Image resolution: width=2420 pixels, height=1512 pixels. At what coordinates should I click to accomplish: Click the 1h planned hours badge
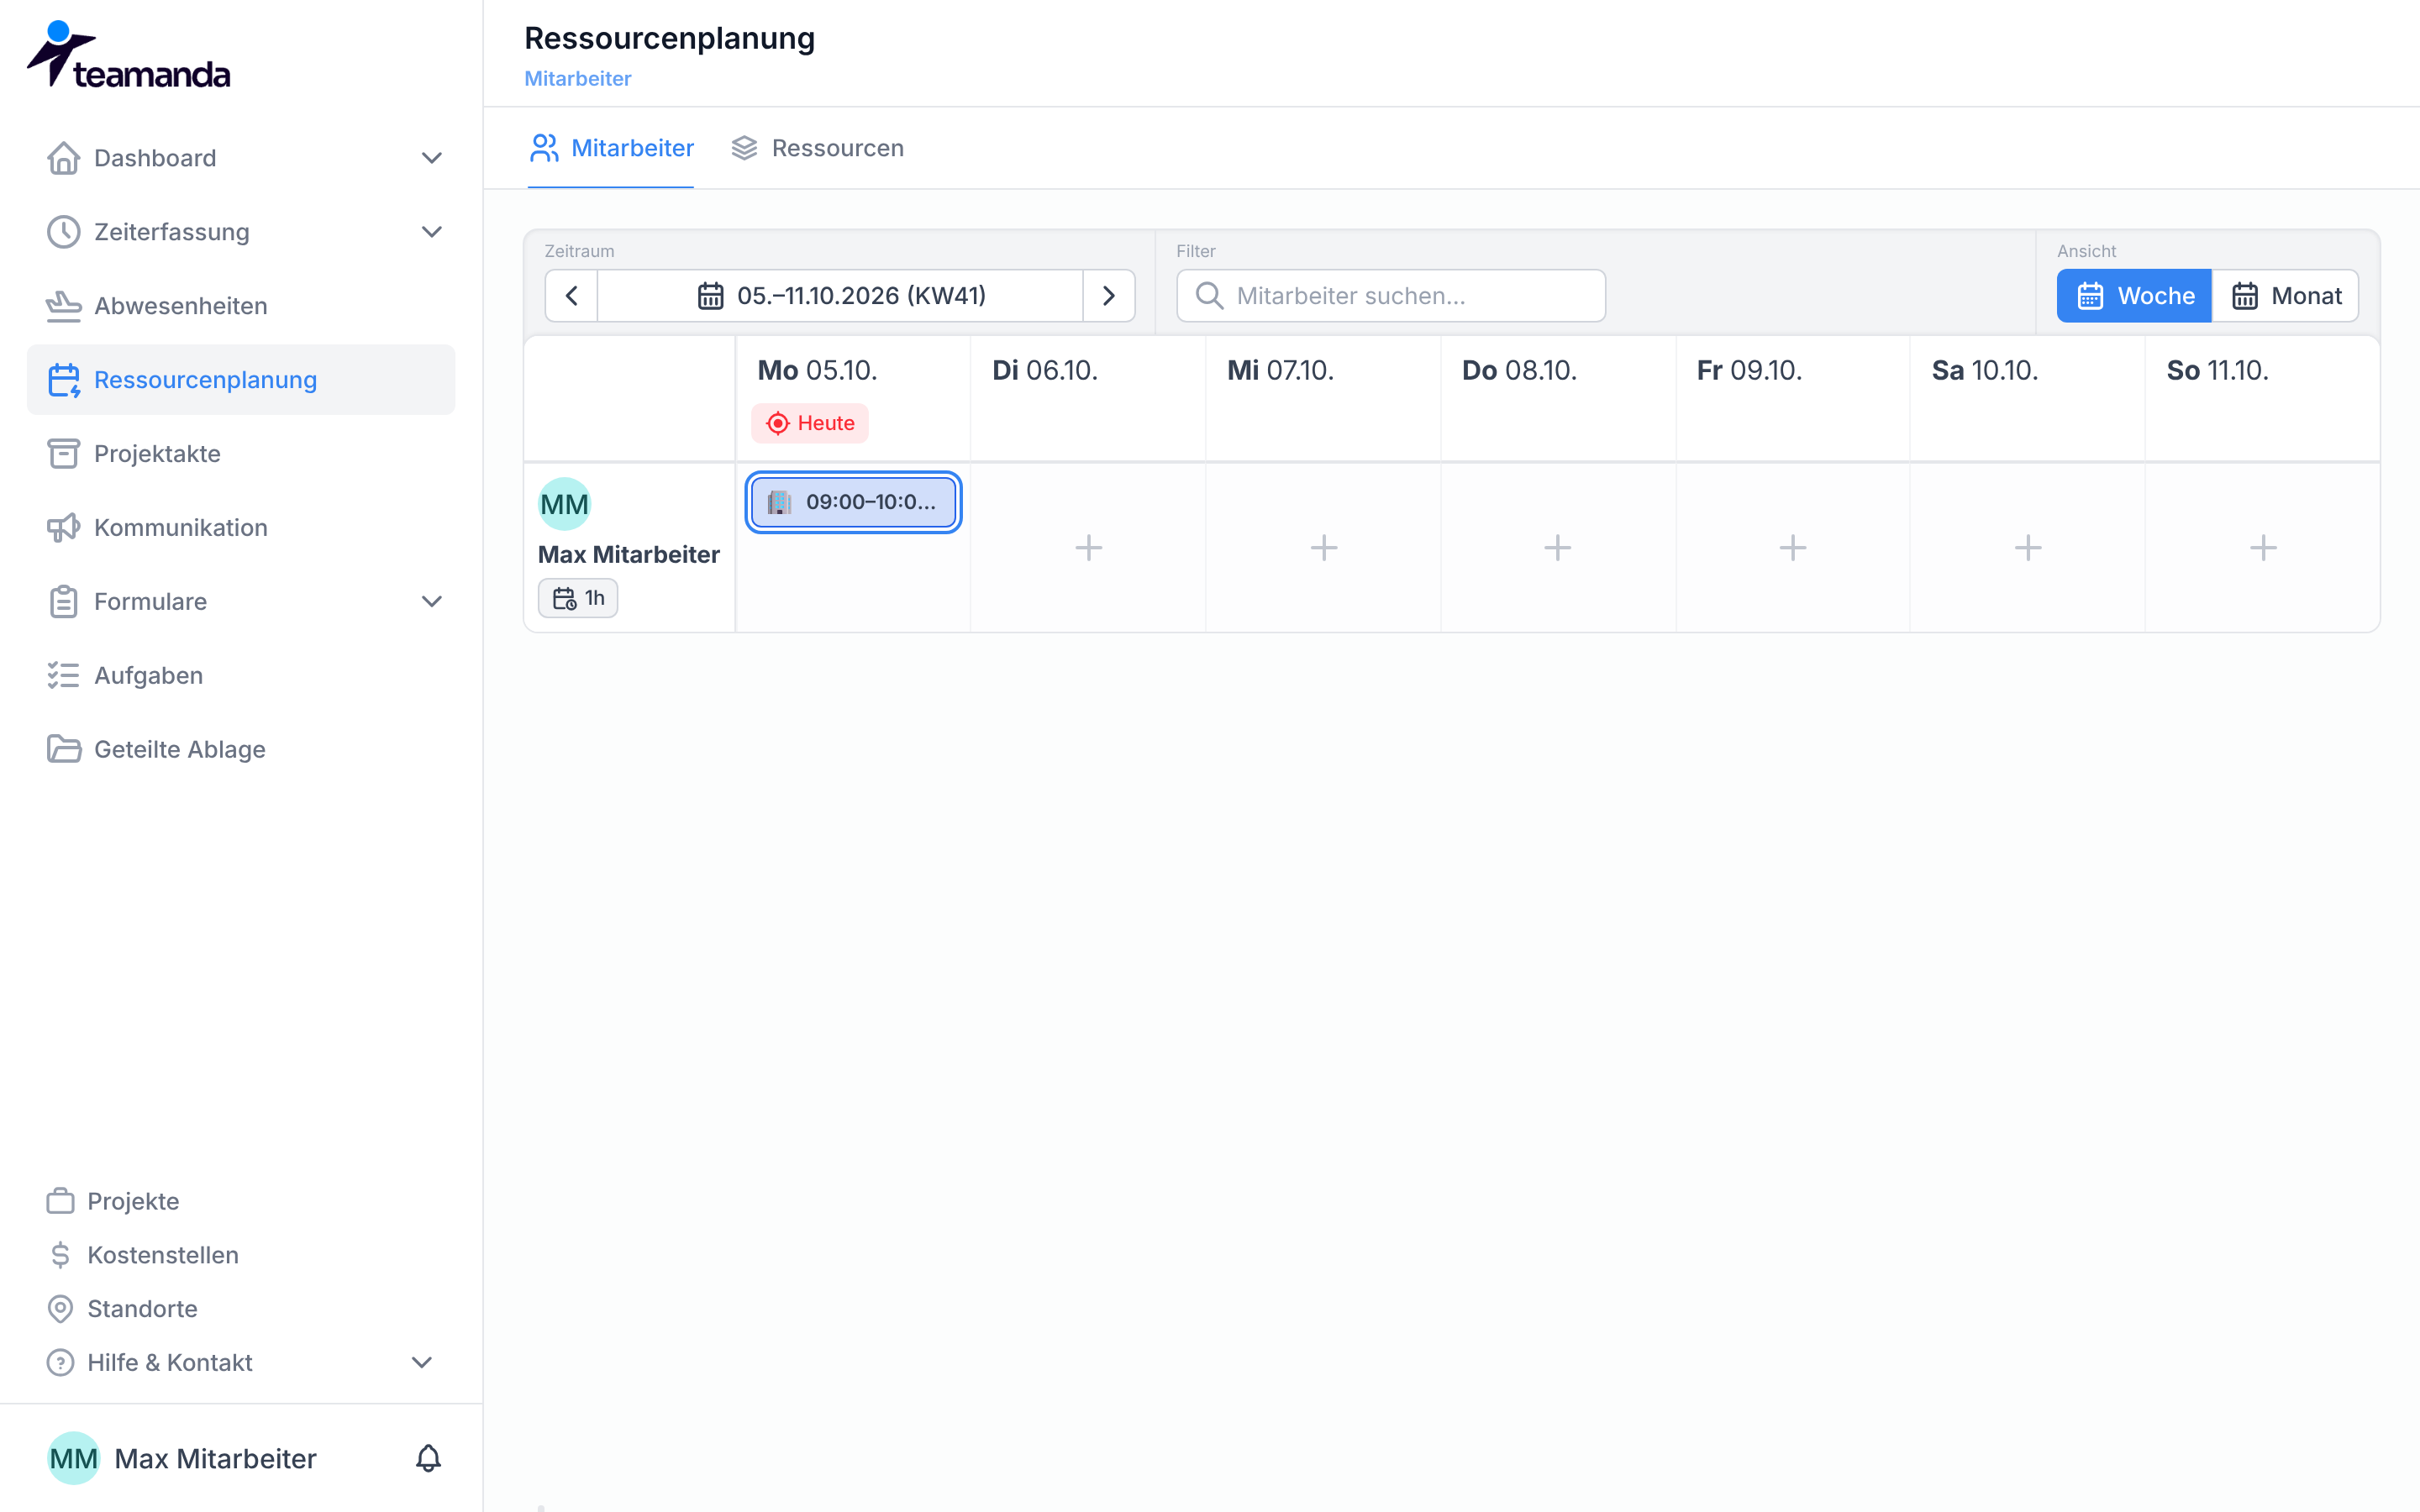tap(578, 598)
